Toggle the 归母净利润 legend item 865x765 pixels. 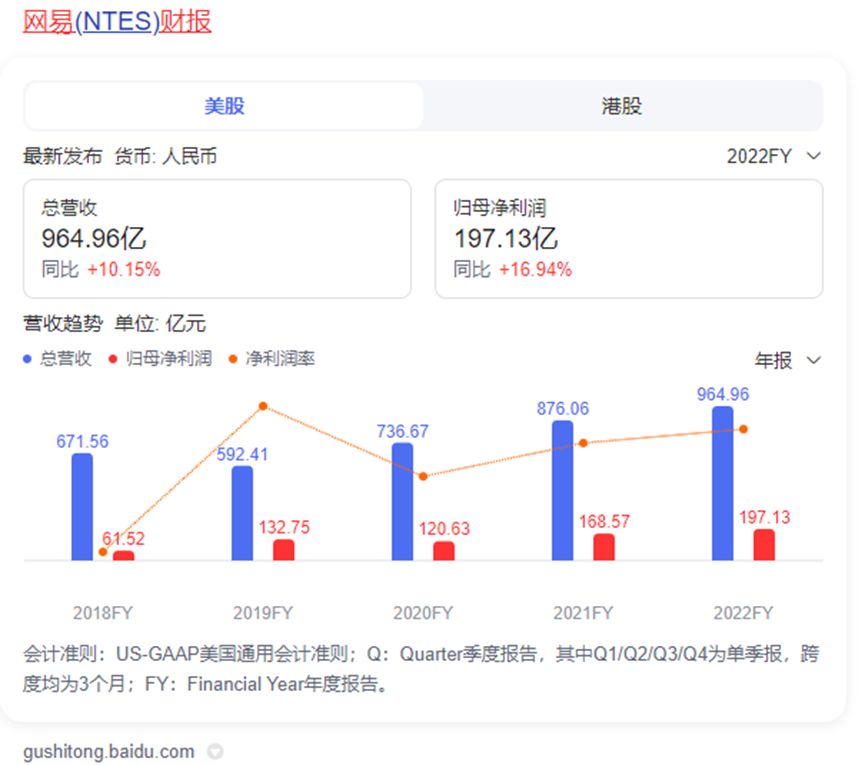[x=161, y=359]
